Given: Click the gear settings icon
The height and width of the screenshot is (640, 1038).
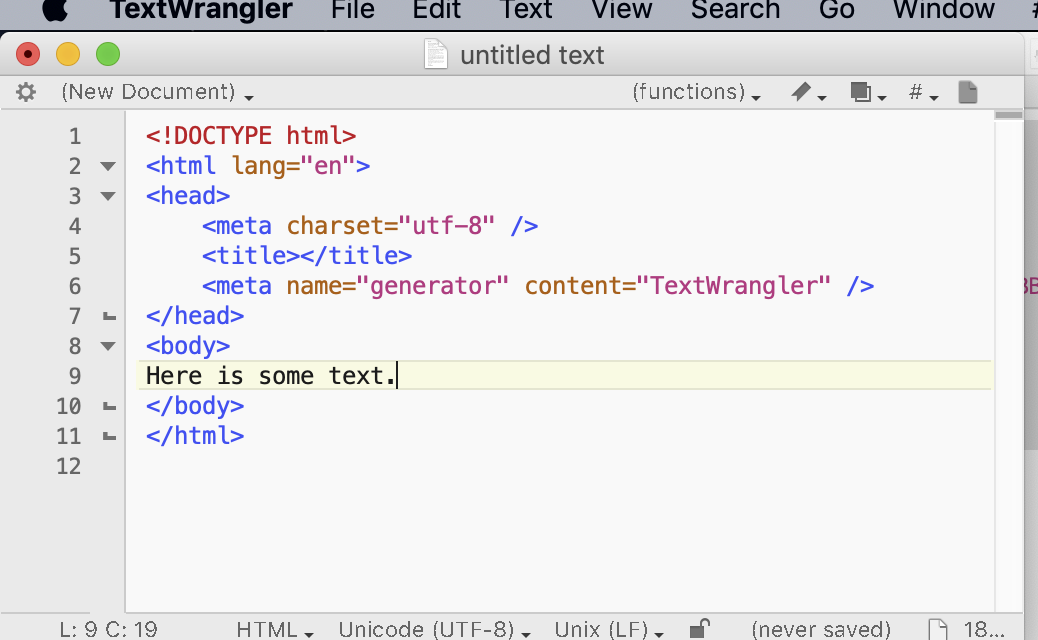Looking at the screenshot, I should [x=25, y=91].
